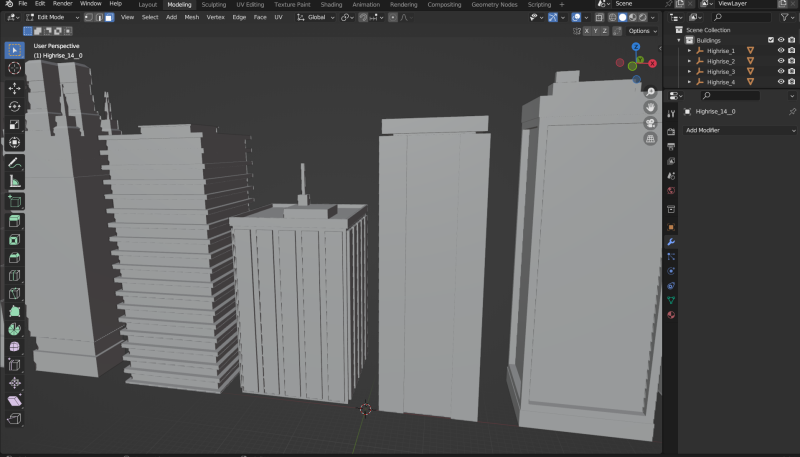Switch to the UV Editing workspace tab
The image size is (800, 457).
[x=250, y=4]
